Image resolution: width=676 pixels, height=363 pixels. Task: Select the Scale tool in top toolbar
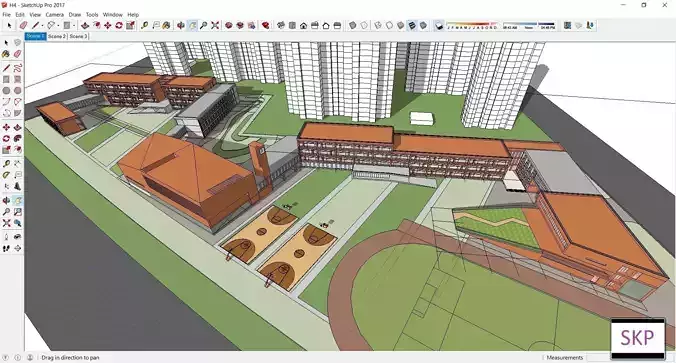(130, 25)
